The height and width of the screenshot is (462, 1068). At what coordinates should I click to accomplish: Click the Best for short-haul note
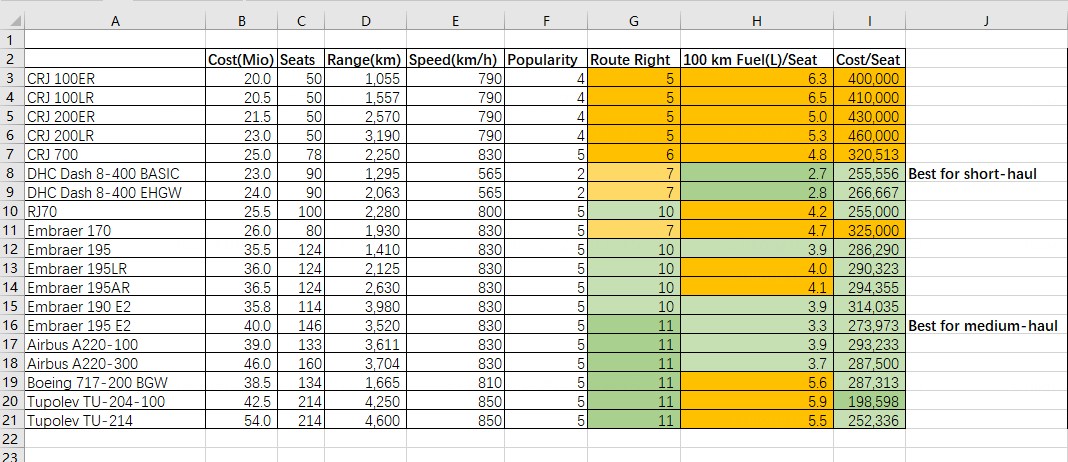[x=973, y=174]
